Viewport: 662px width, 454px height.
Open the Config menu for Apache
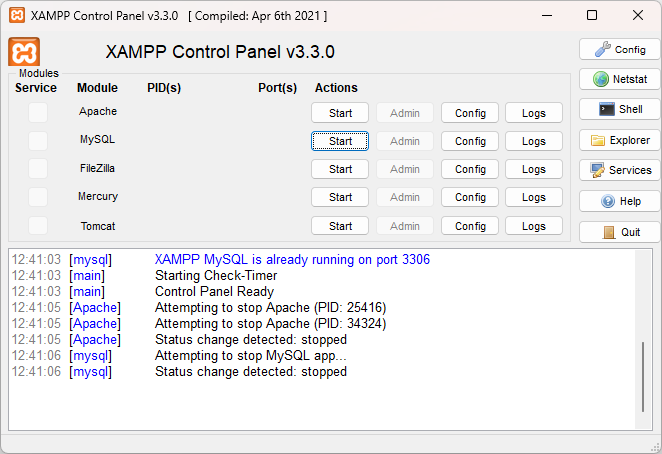pyautogui.click(x=470, y=113)
